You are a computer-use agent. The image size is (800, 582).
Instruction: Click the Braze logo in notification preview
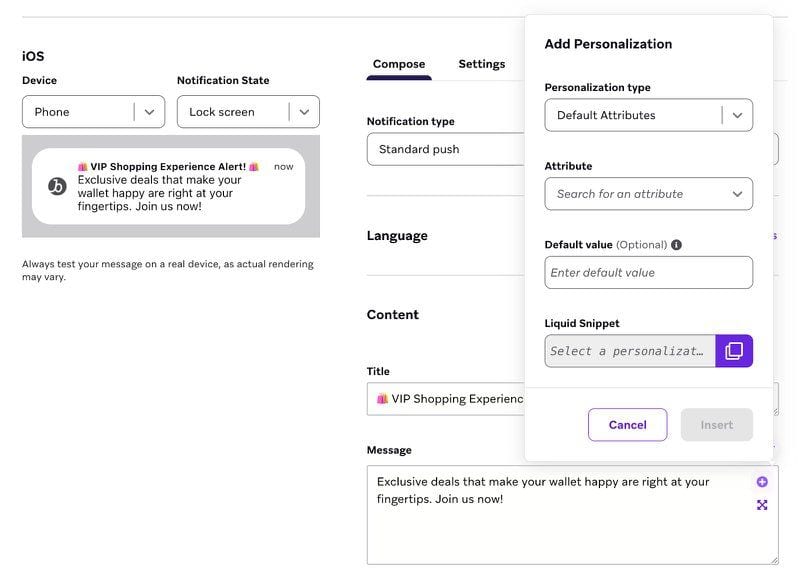tap(57, 186)
